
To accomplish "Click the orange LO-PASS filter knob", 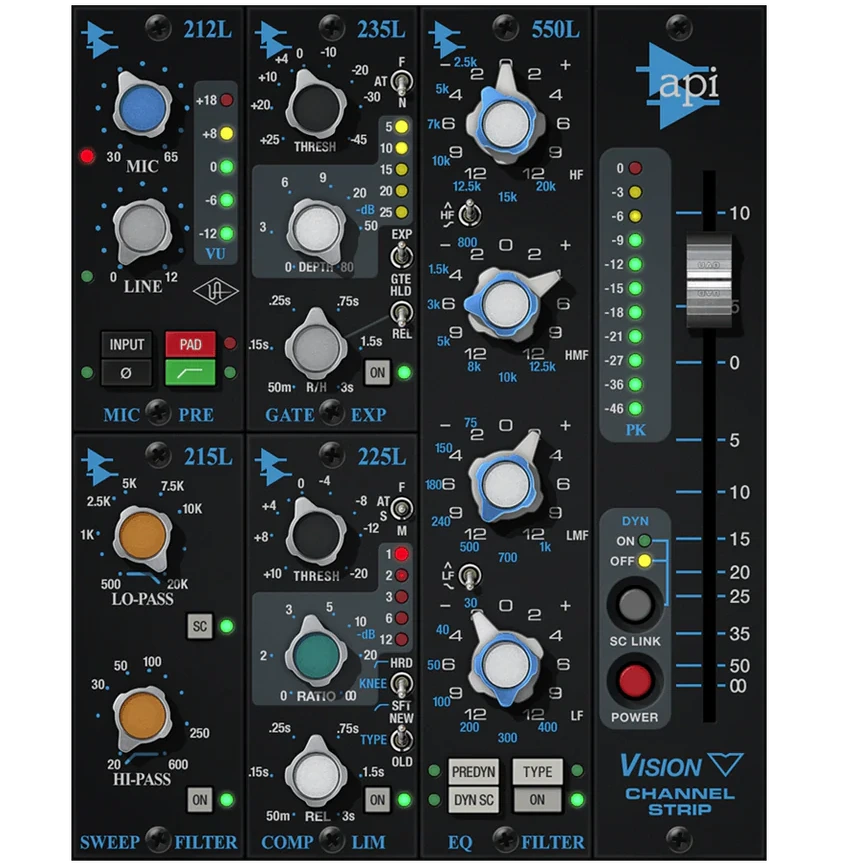I will pyautogui.click(x=143, y=537).
